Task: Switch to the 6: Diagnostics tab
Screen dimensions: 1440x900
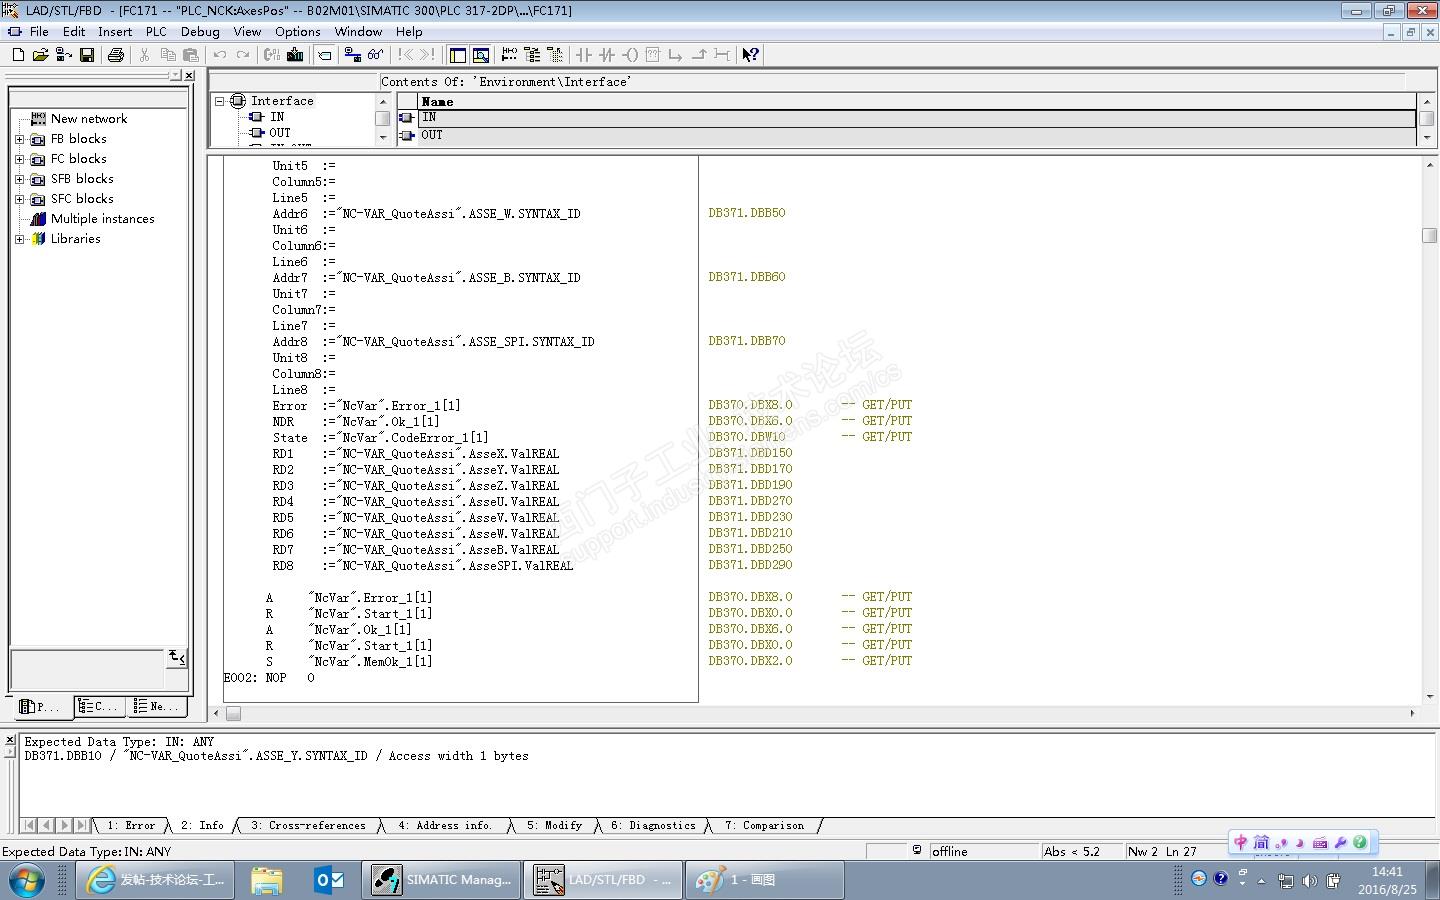Action: (654, 826)
